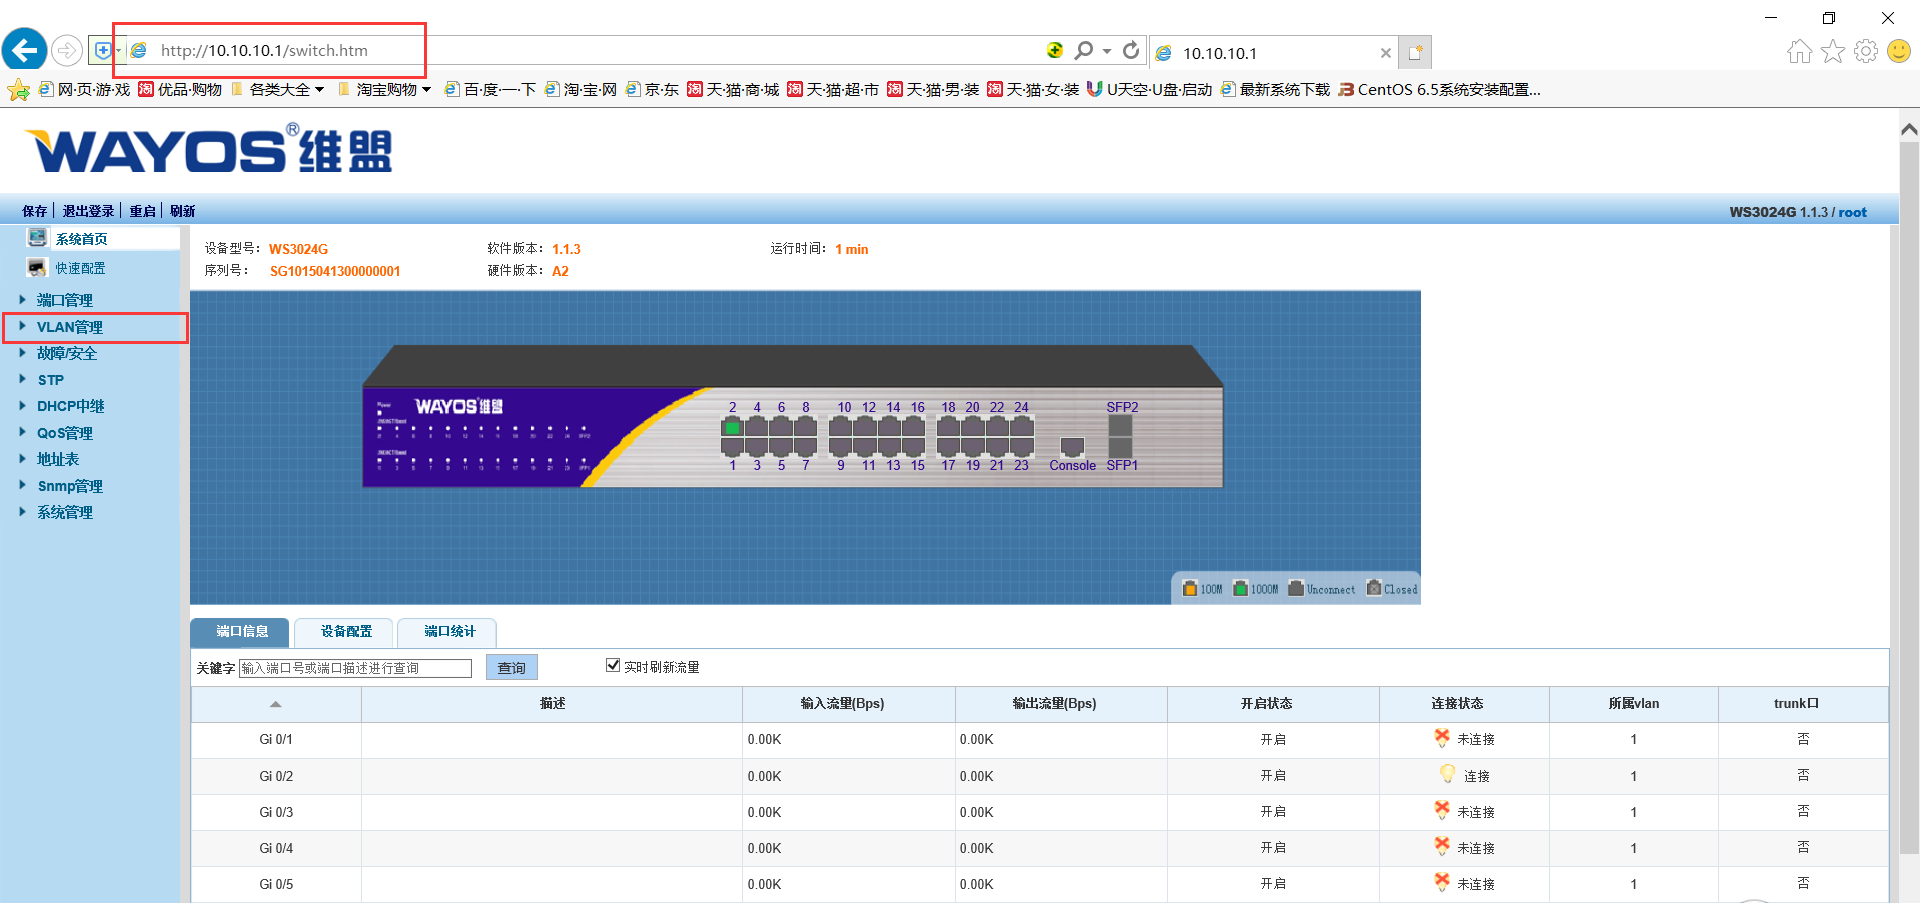Open the 百度一下 bookmark
1920x903 pixels.
pos(491,90)
